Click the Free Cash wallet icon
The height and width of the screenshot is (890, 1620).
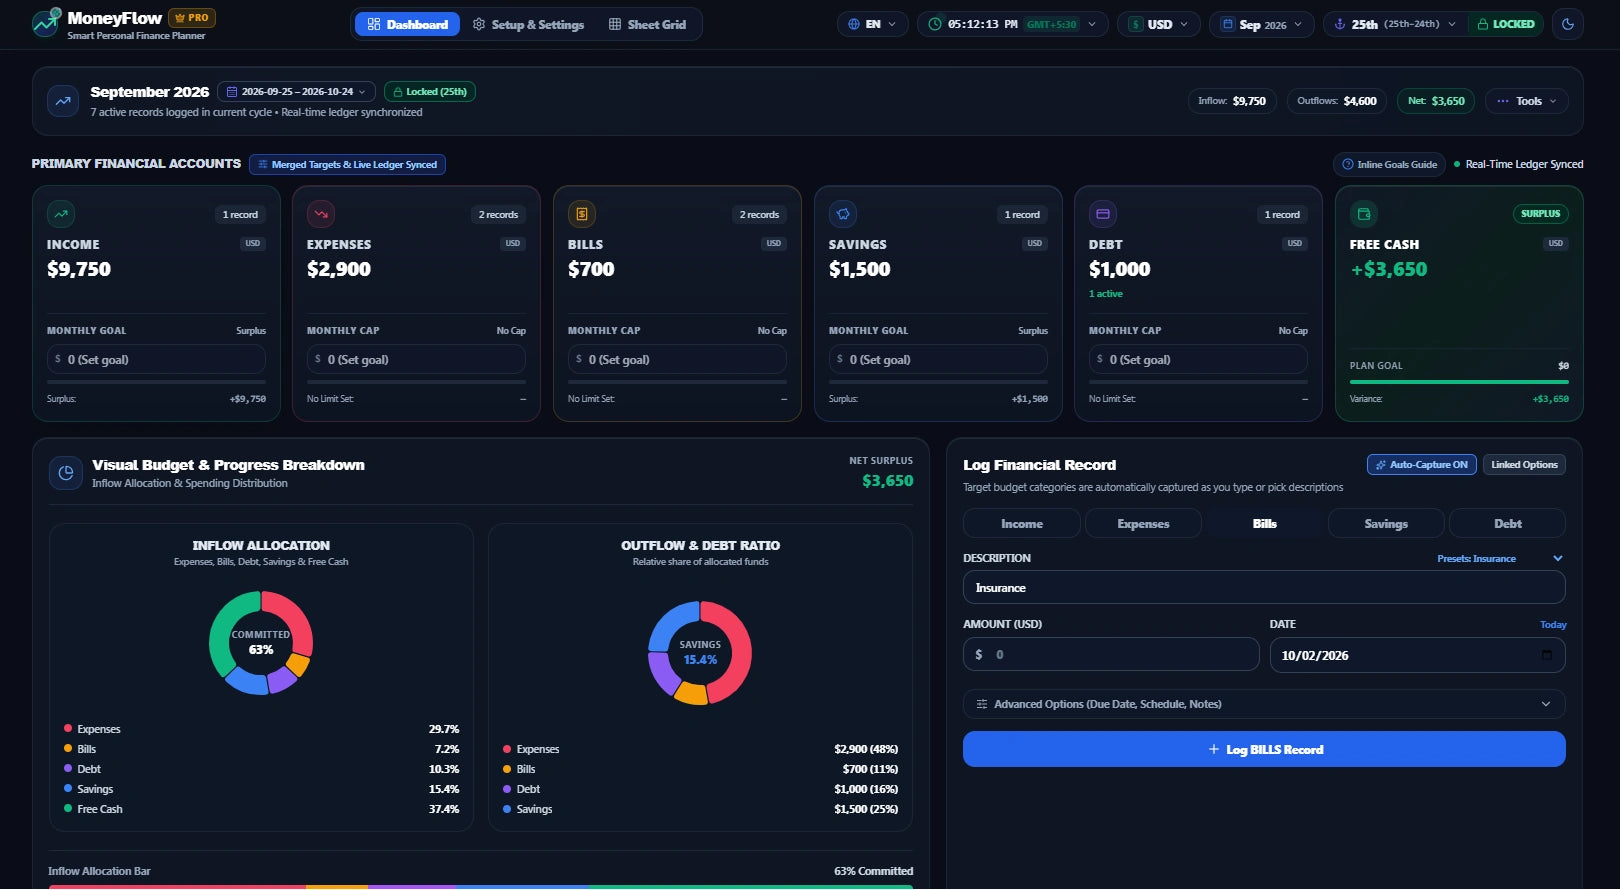pos(1364,214)
